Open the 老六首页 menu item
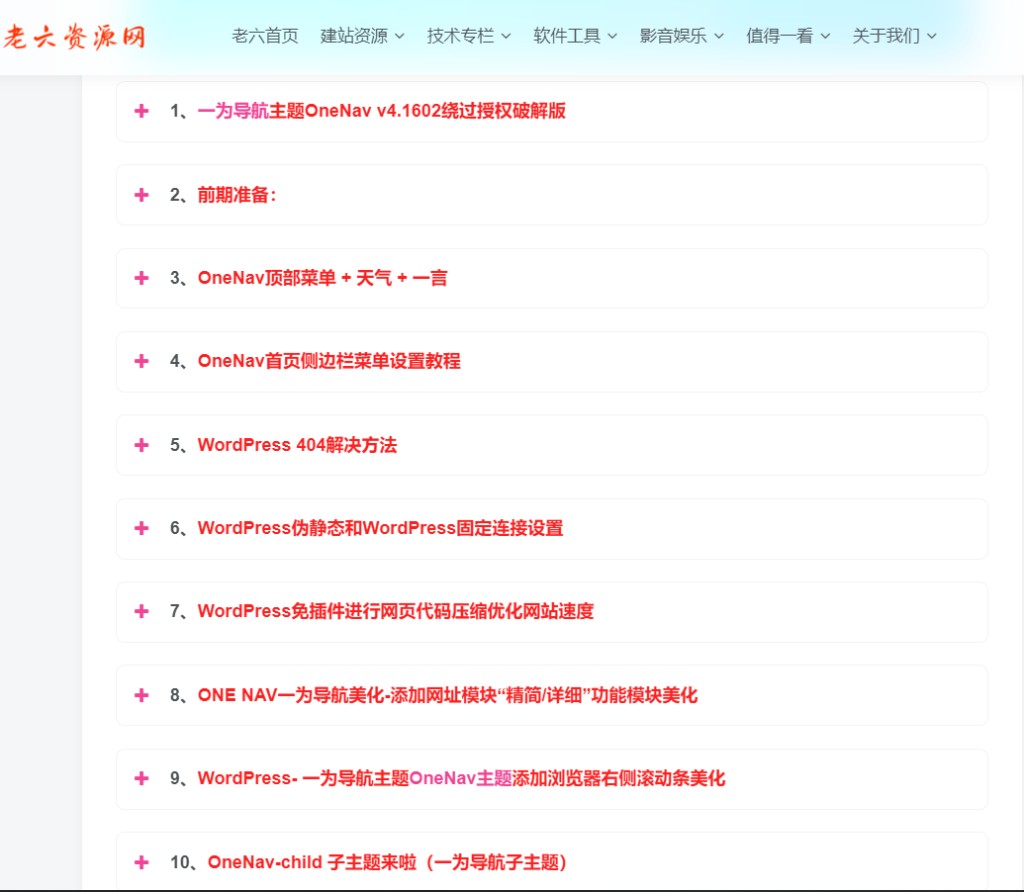This screenshot has width=1024, height=892. (265, 36)
